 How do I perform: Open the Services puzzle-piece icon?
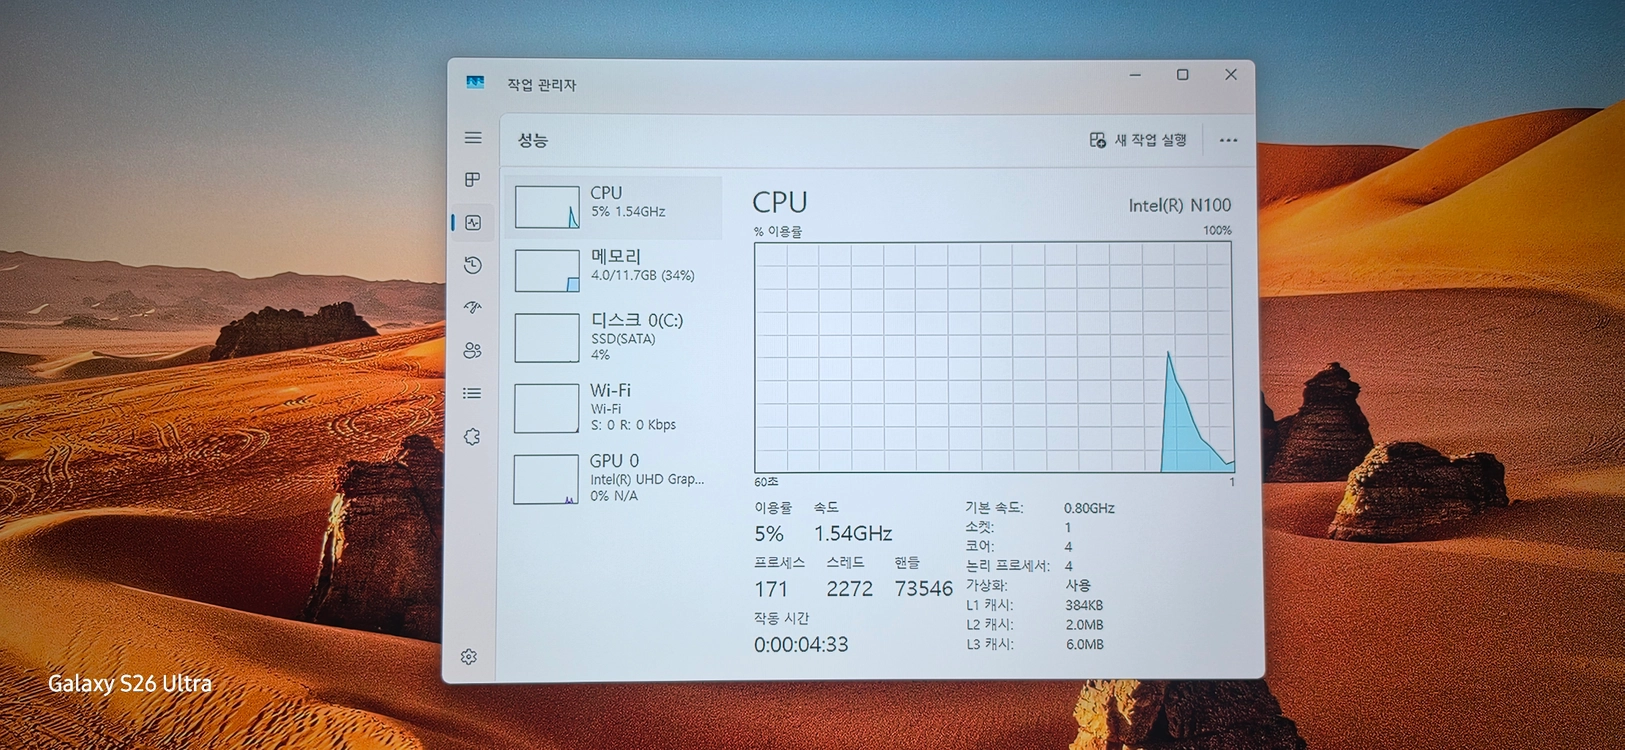click(473, 437)
